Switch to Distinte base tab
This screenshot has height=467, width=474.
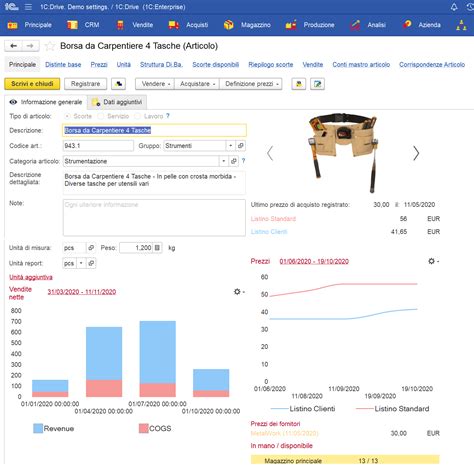click(x=63, y=65)
